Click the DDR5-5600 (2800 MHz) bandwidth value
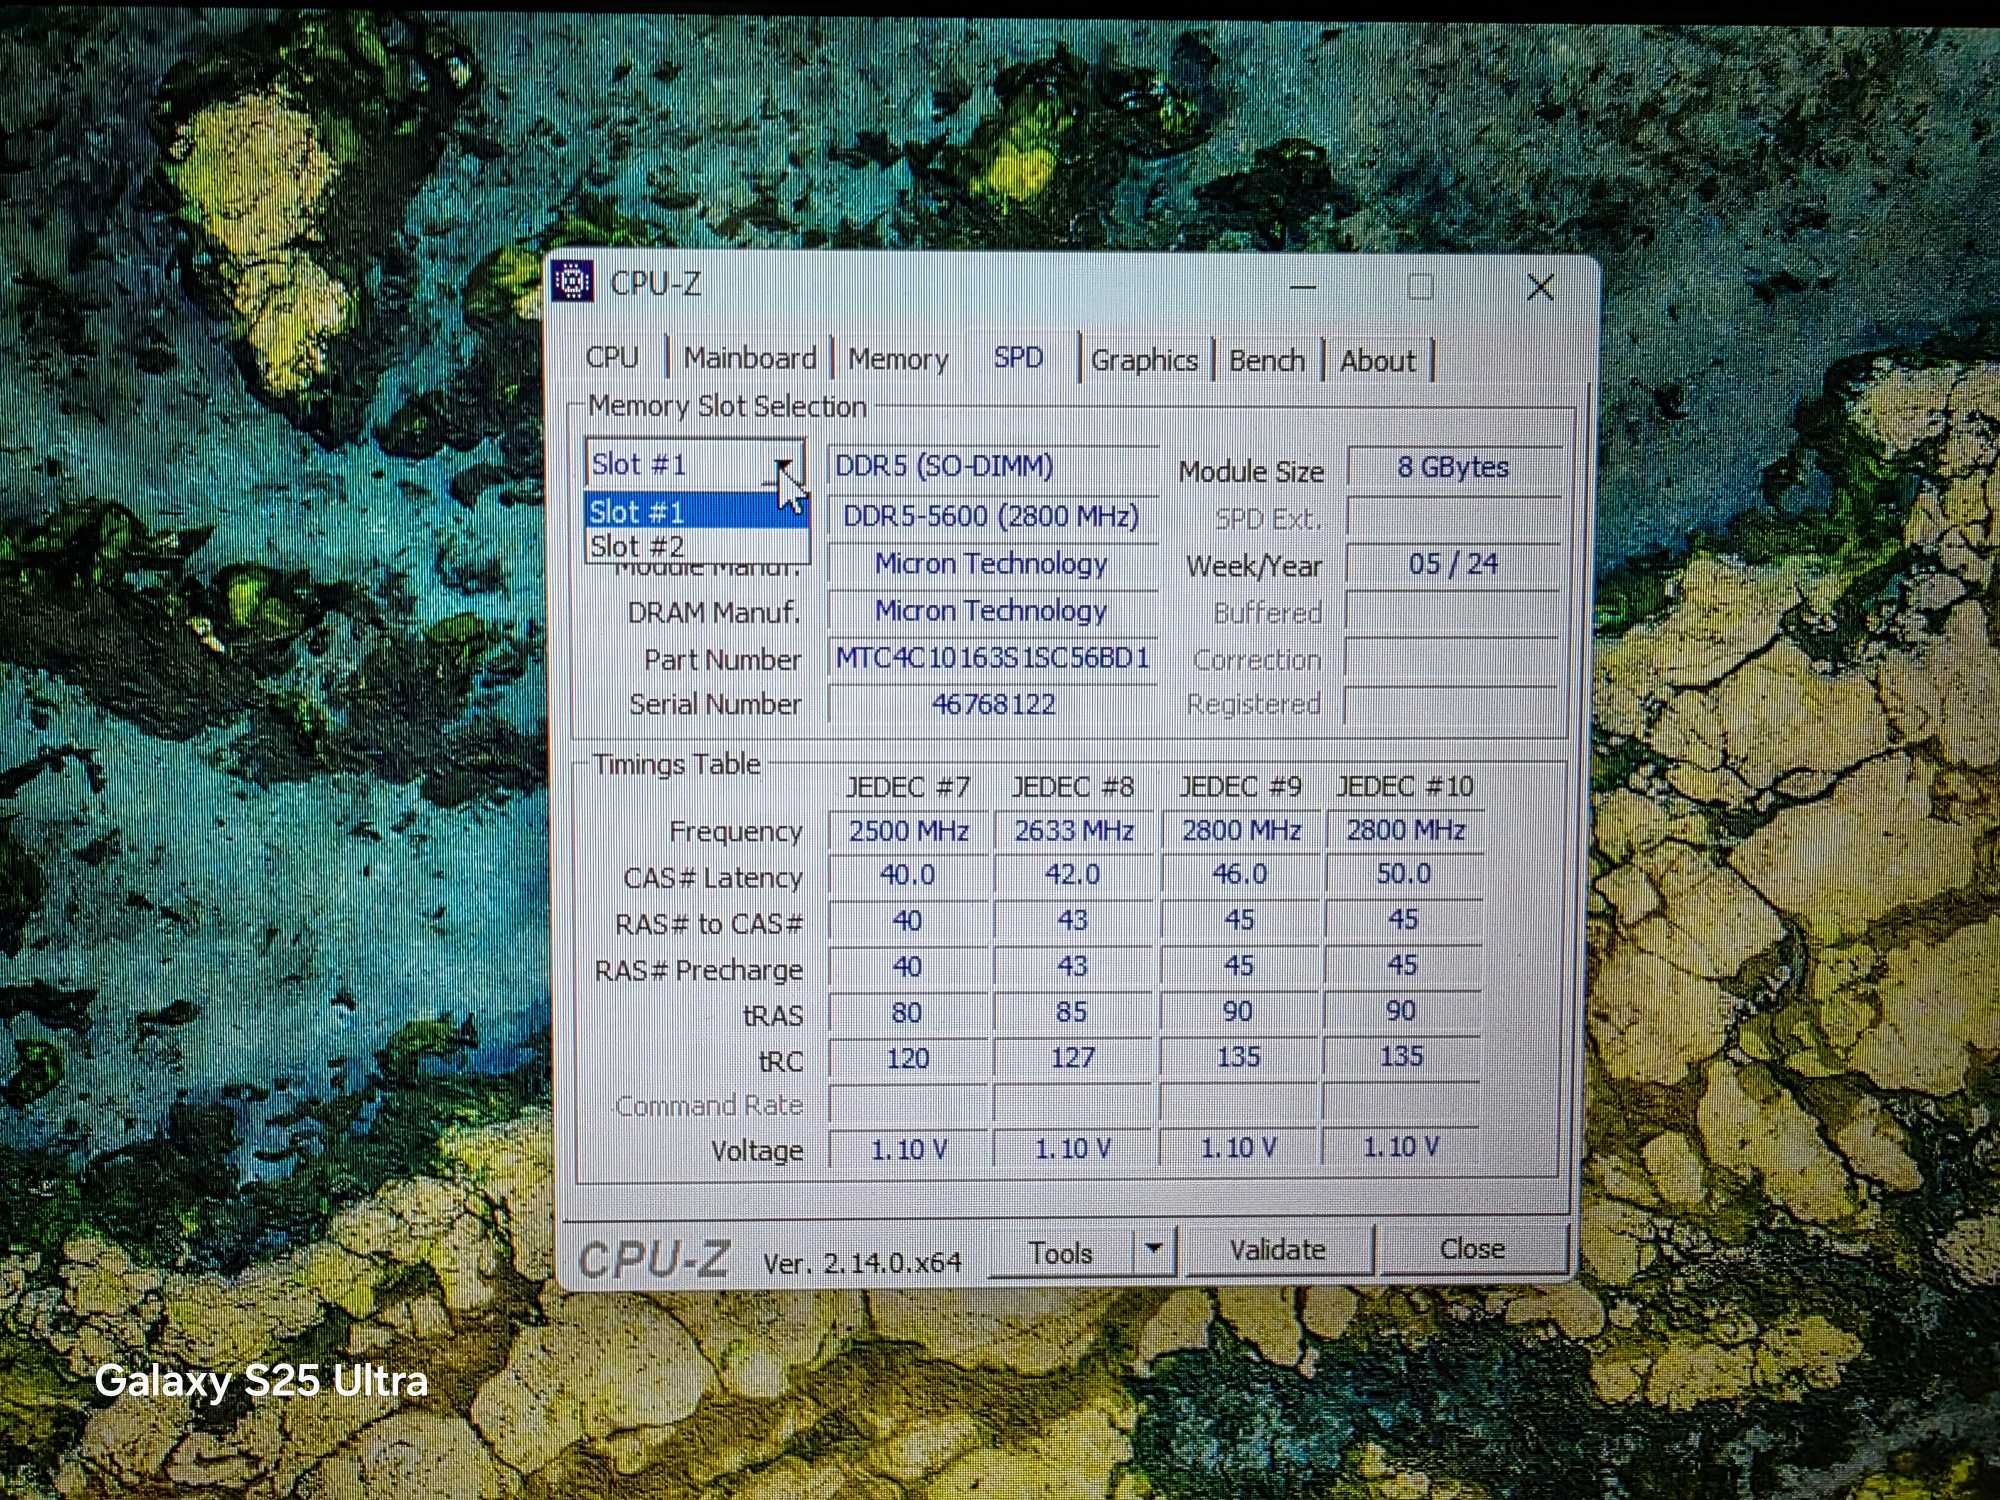 coord(992,516)
